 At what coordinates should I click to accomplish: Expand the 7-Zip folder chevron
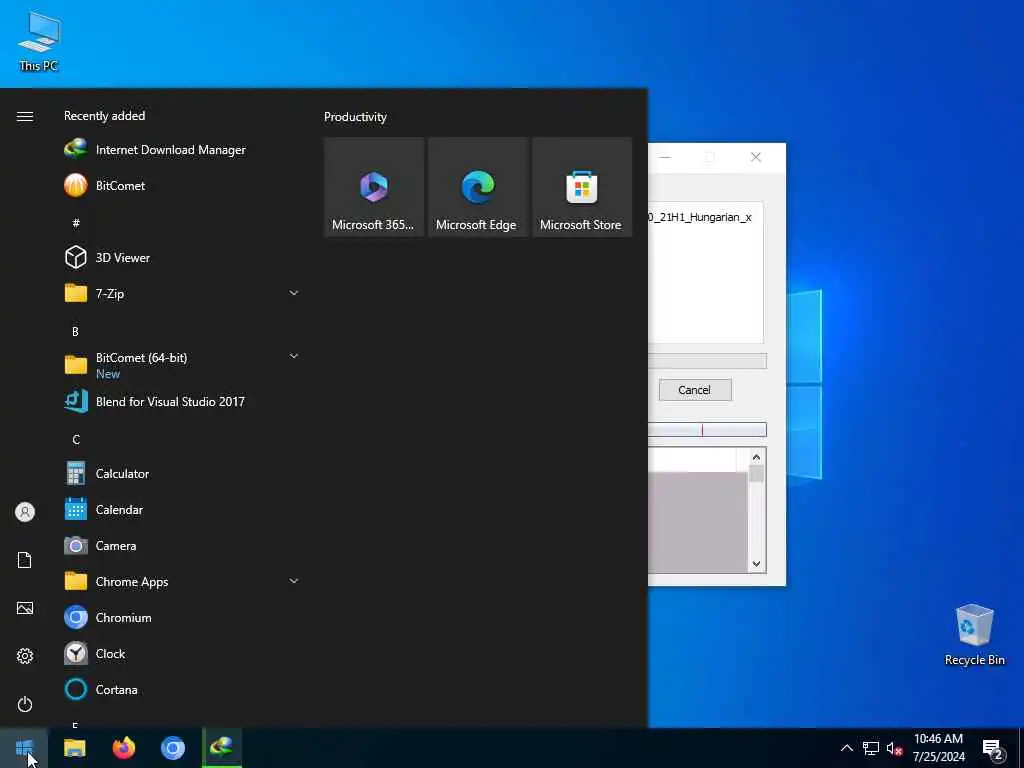[x=294, y=293]
